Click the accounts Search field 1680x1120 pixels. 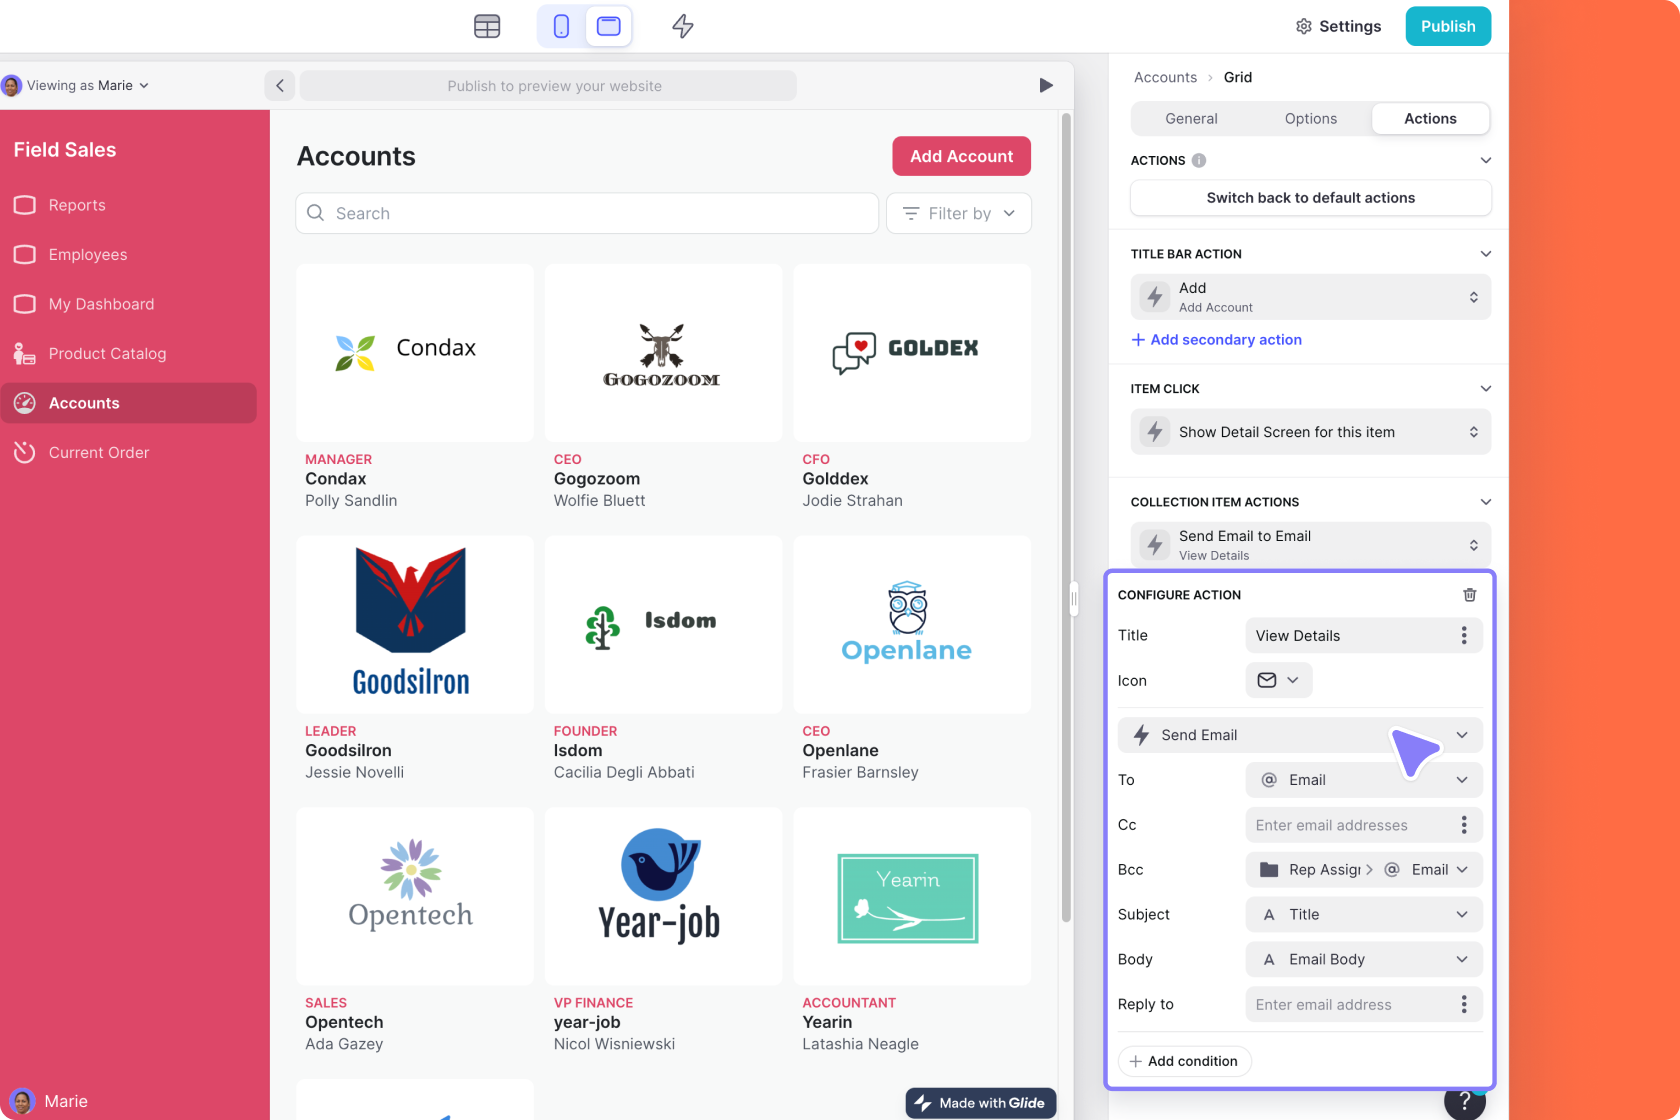587,213
